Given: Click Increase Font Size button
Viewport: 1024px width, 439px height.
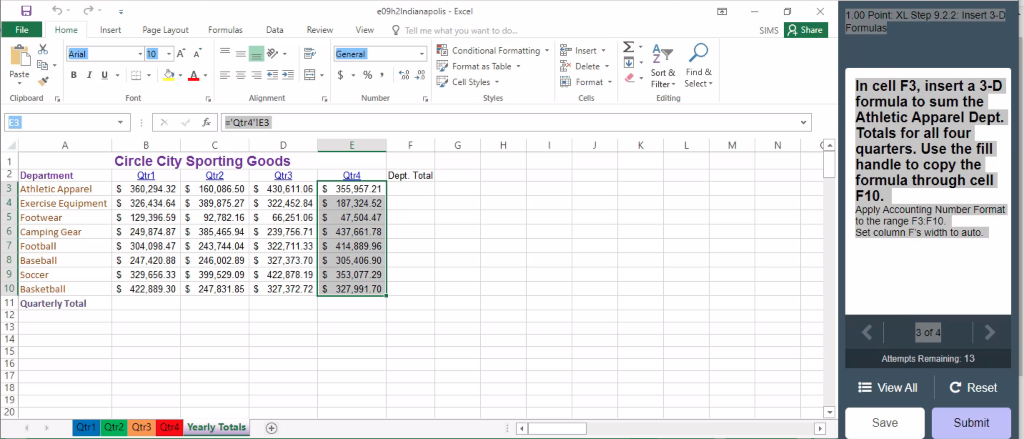Looking at the screenshot, I should point(181,54).
